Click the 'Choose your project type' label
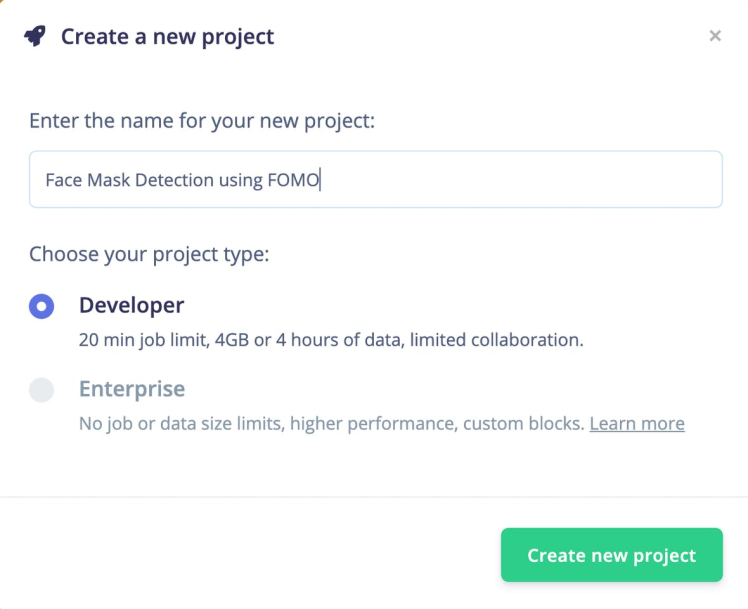Screen dimensions: 748x609 149,254
